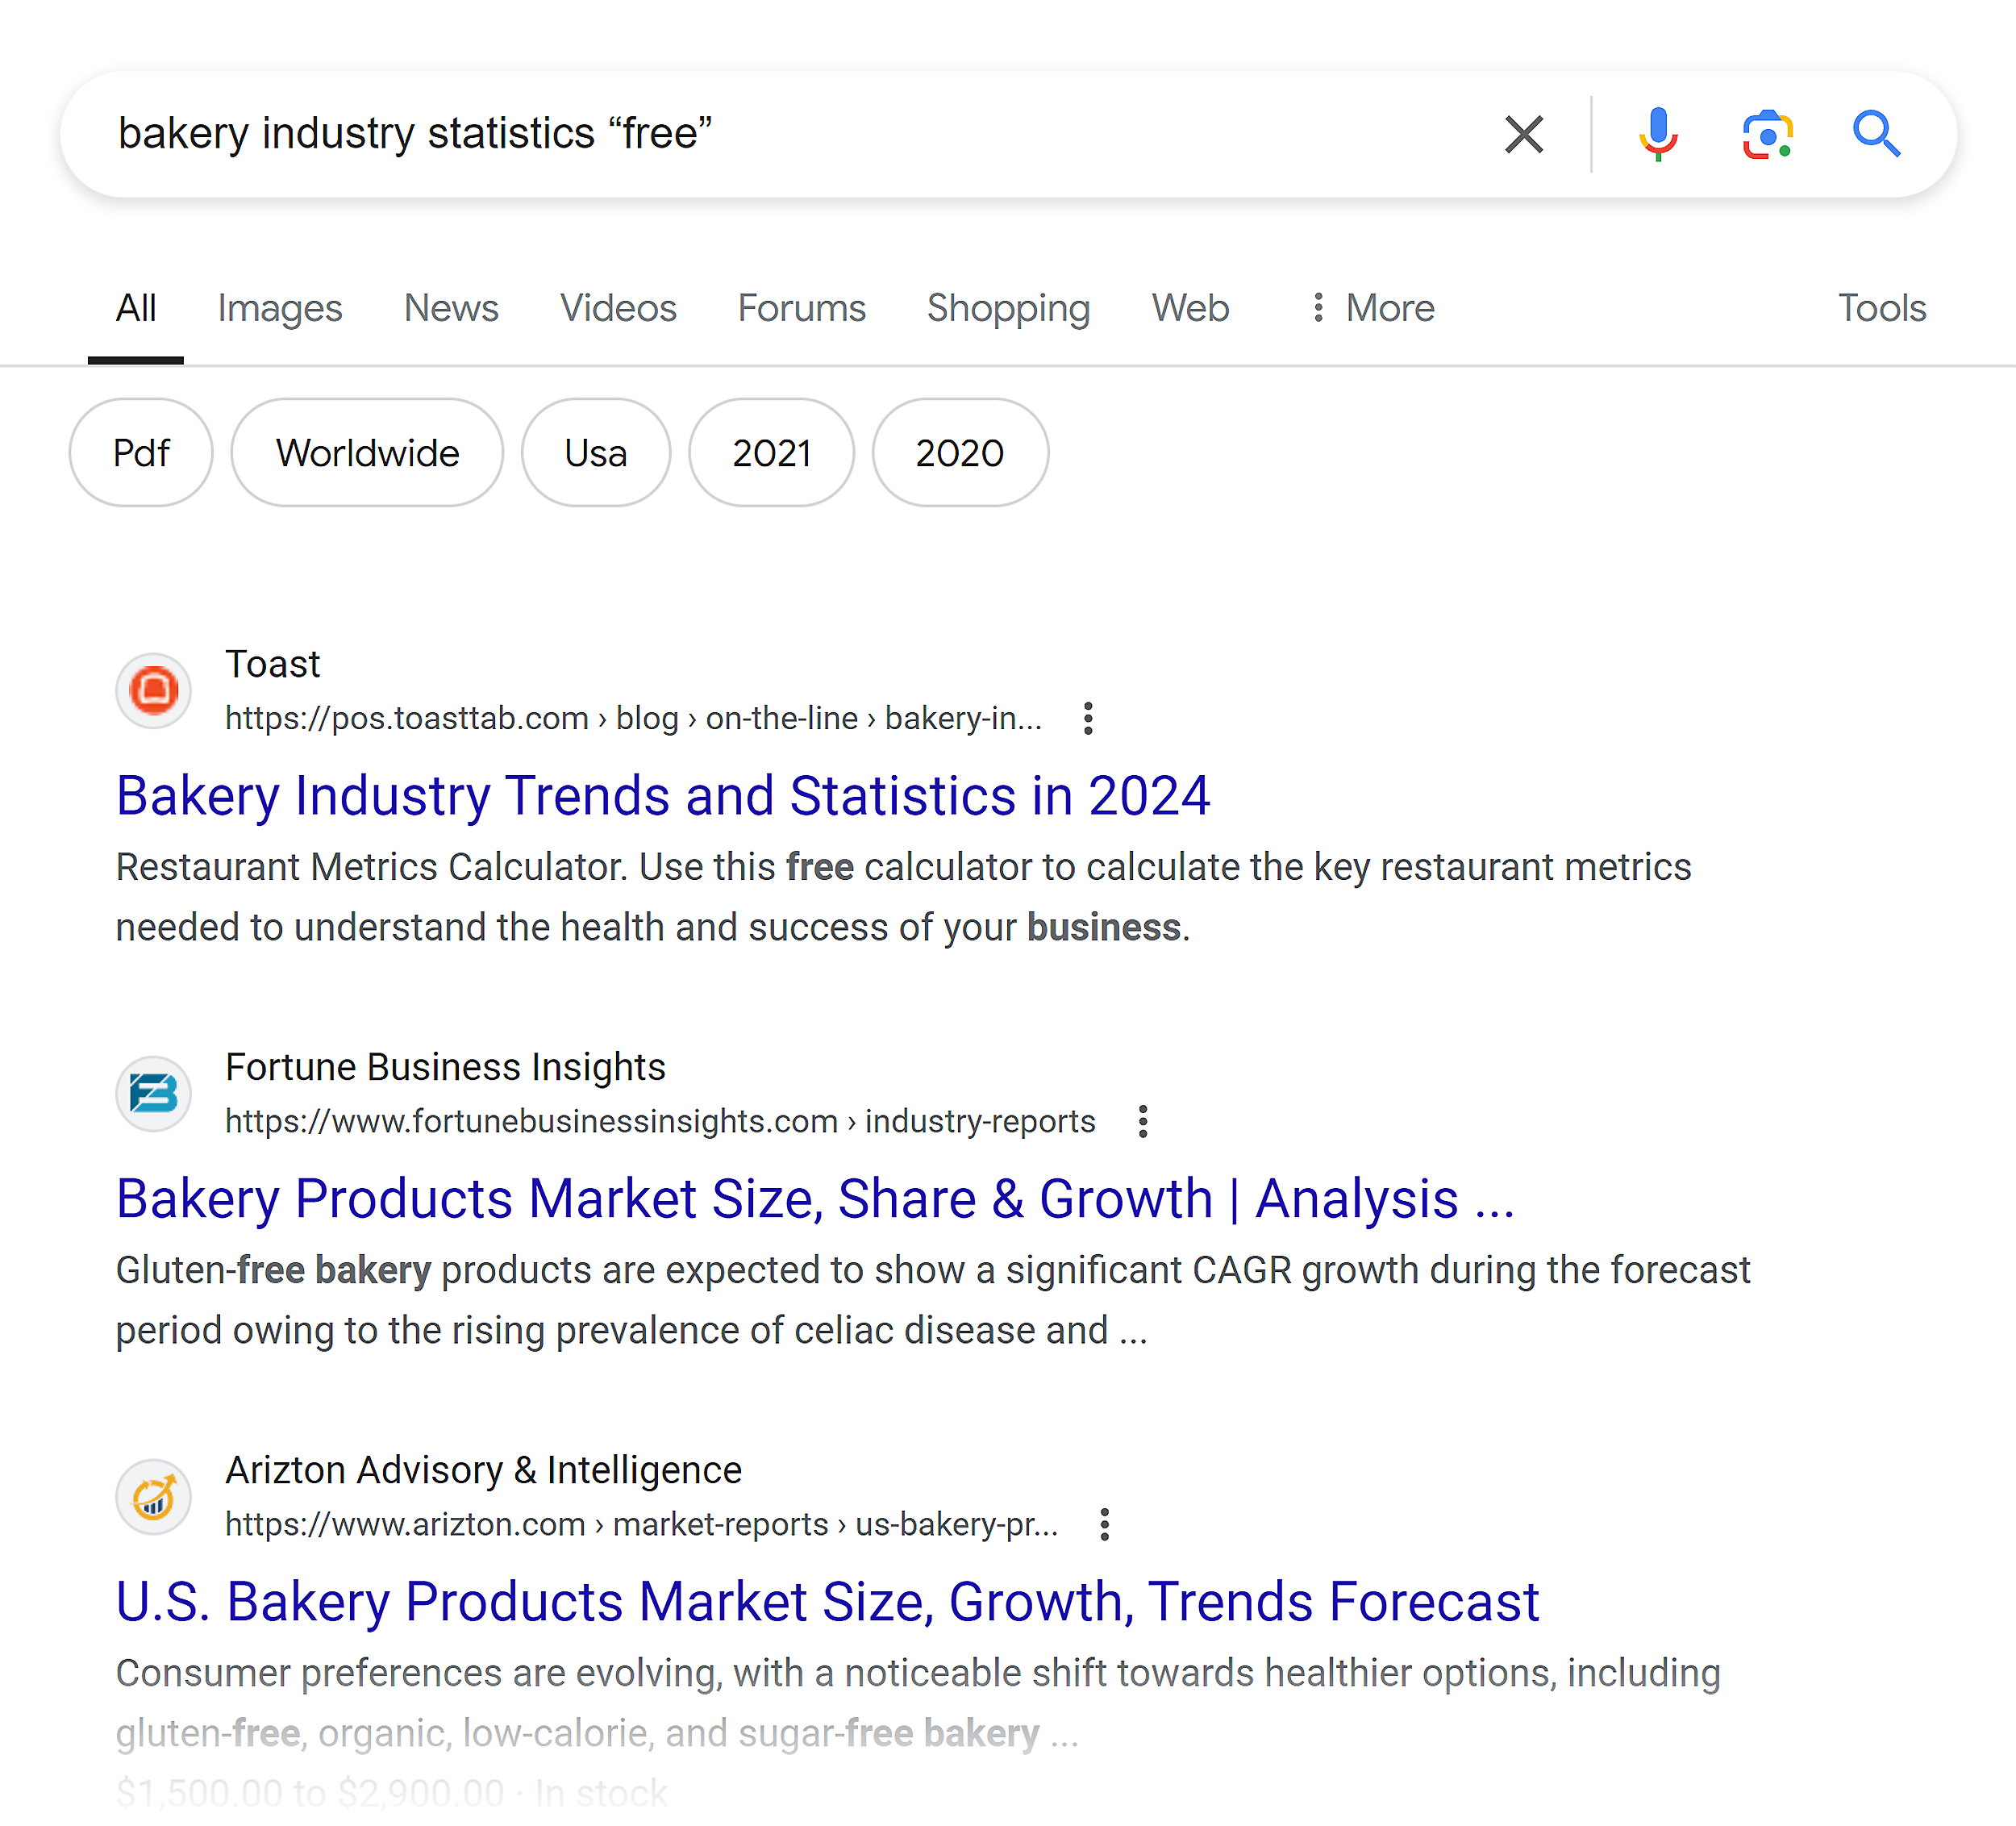Viewport: 2016px width, 1826px height.
Task: Switch to the Images search tab
Action: point(279,306)
